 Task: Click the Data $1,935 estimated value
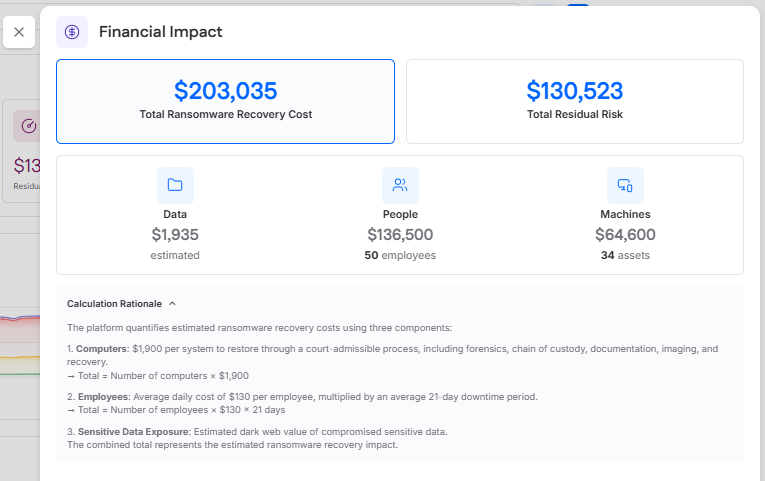click(x=175, y=235)
